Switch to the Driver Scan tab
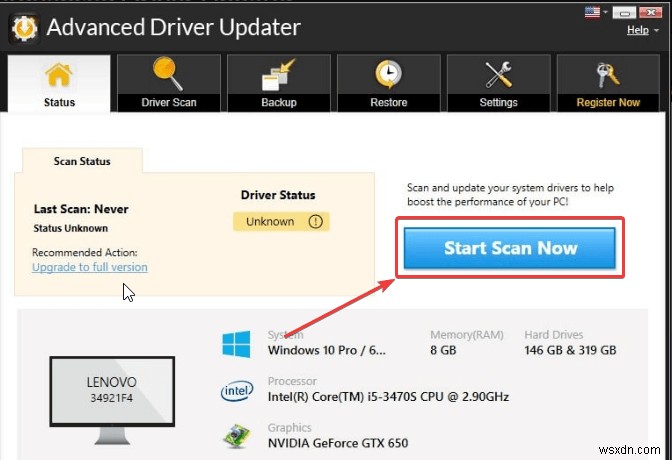Screen dimensions: 672x460 coord(169,84)
